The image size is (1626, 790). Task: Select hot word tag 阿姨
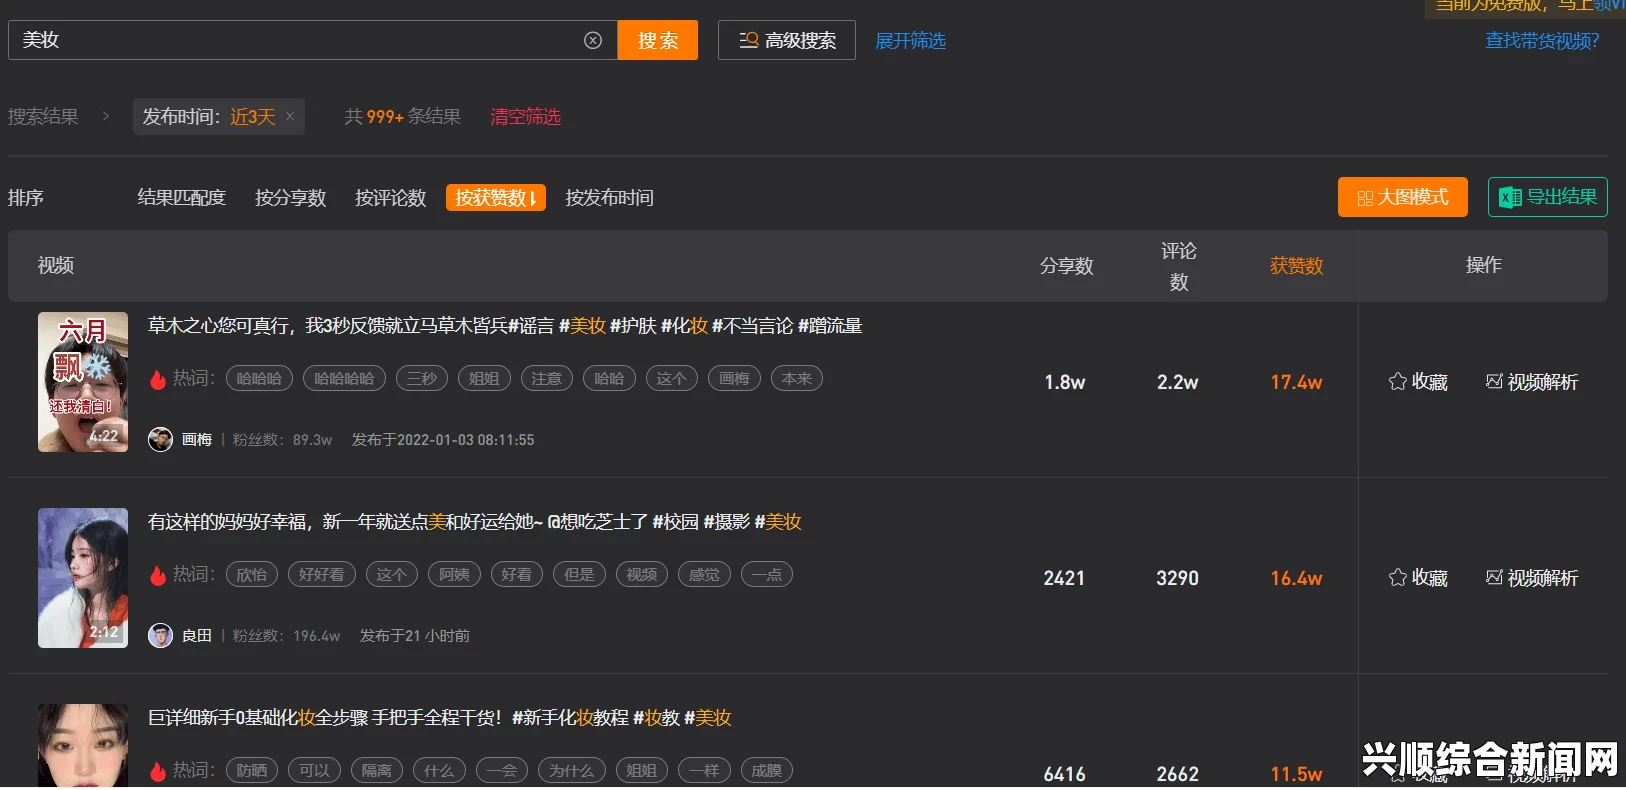[x=454, y=575]
